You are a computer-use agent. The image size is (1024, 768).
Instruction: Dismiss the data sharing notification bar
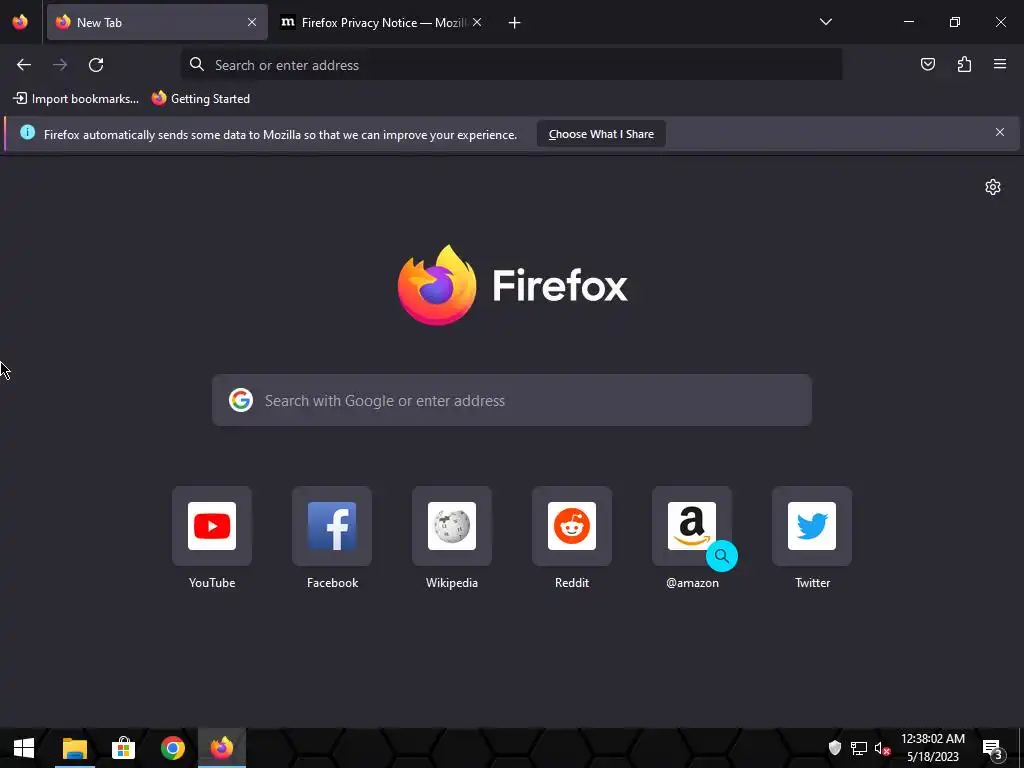(1000, 133)
